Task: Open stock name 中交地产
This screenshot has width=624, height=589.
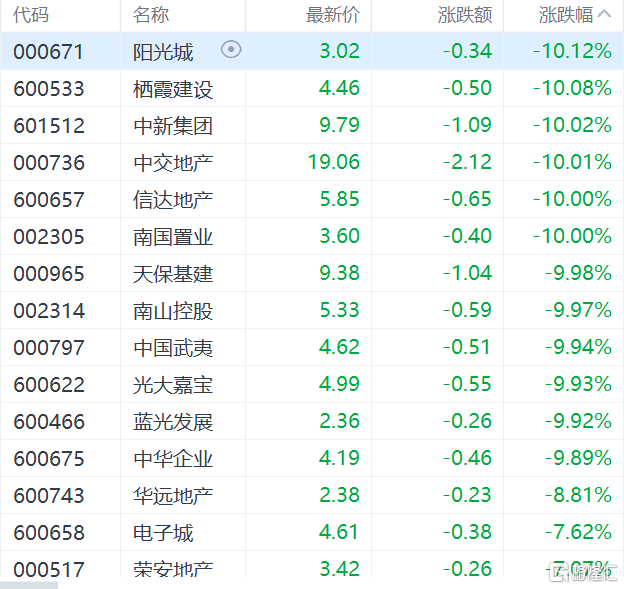Action: (x=173, y=163)
